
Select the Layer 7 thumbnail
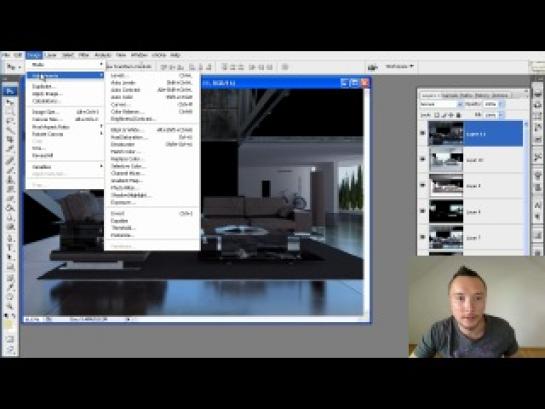point(446,237)
